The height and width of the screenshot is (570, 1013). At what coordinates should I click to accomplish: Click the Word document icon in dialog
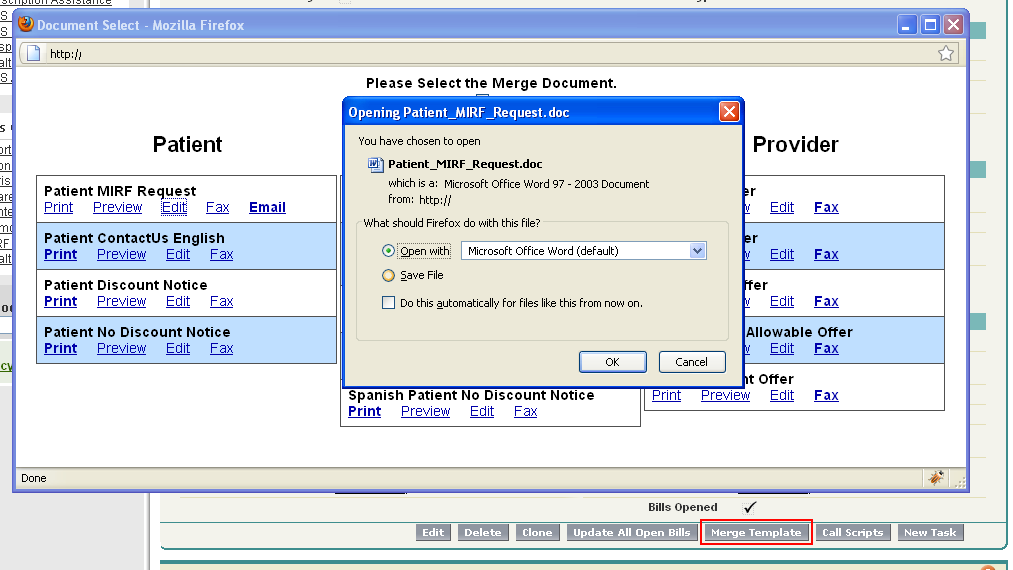tap(375, 164)
